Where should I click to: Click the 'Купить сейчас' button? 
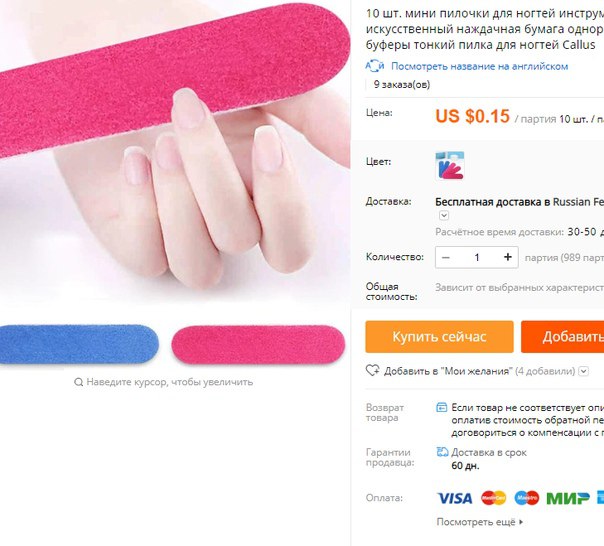440,337
